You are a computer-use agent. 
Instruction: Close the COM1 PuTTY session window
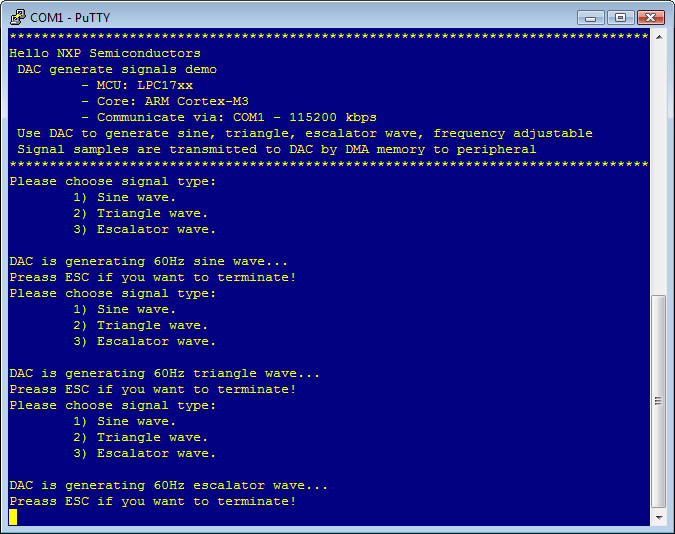coord(650,17)
